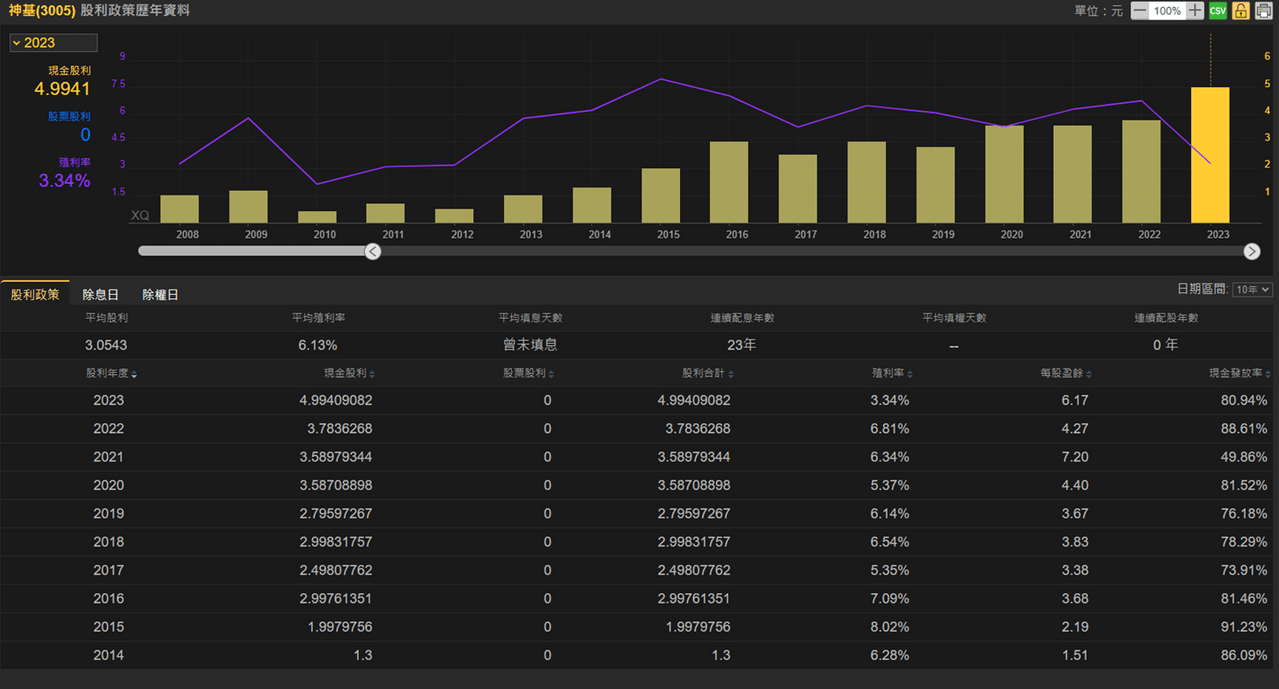Print the page with the printer icon
The height and width of the screenshot is (689, 1279).
pyautogui.click(x=1264, y=11)
